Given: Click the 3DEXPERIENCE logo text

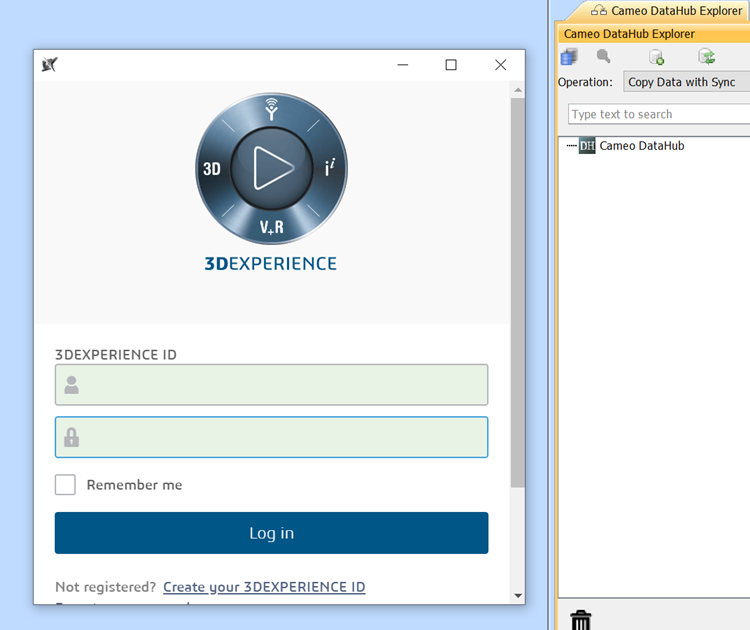Looking at the screenshot, I should pyautogui.click(x=271, y=264).
